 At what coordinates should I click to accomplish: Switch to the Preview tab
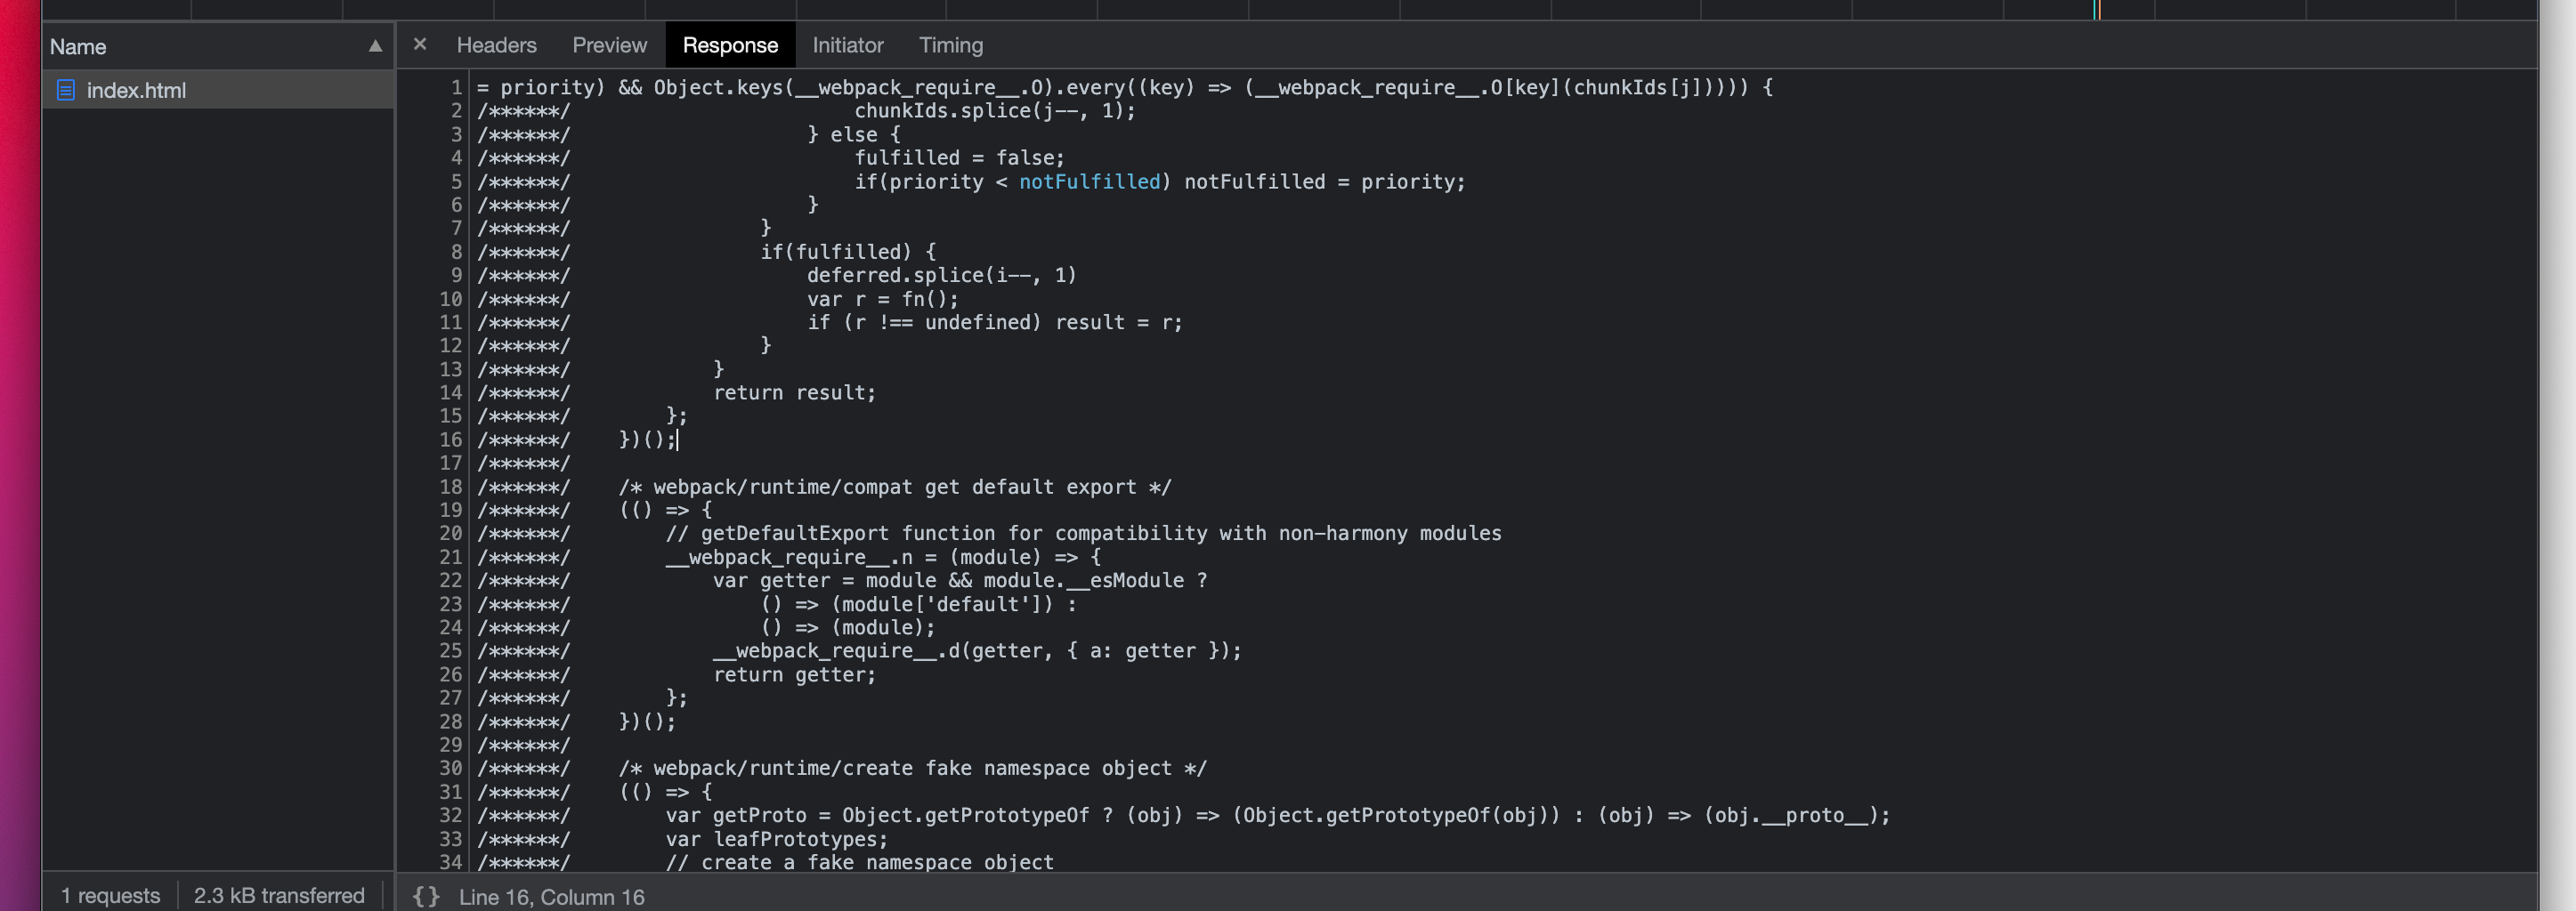click(609, 45)
